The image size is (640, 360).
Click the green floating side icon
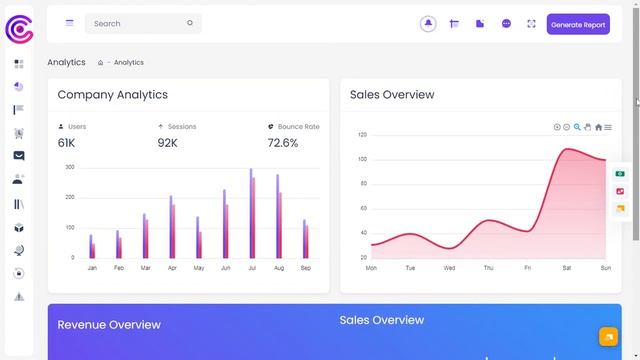(x=620, y=174)
